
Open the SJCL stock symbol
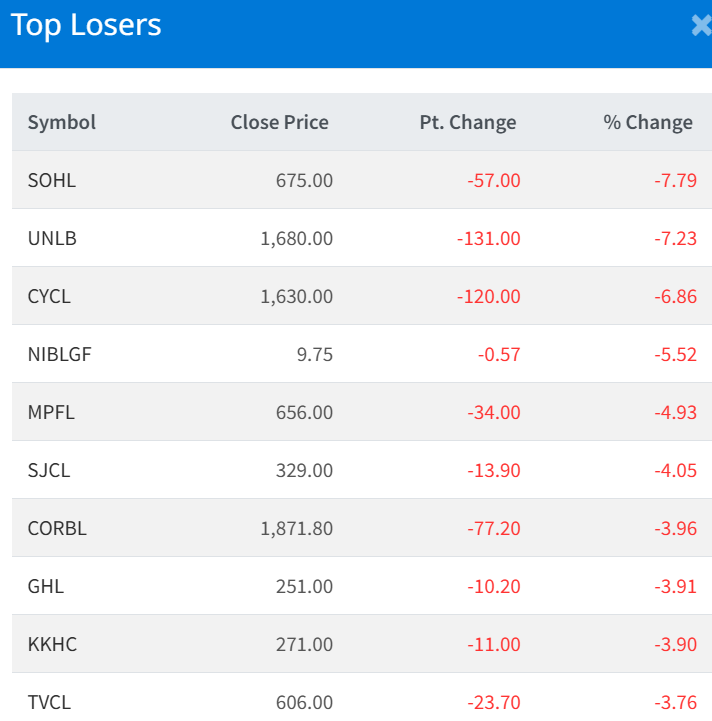(49, 471)
